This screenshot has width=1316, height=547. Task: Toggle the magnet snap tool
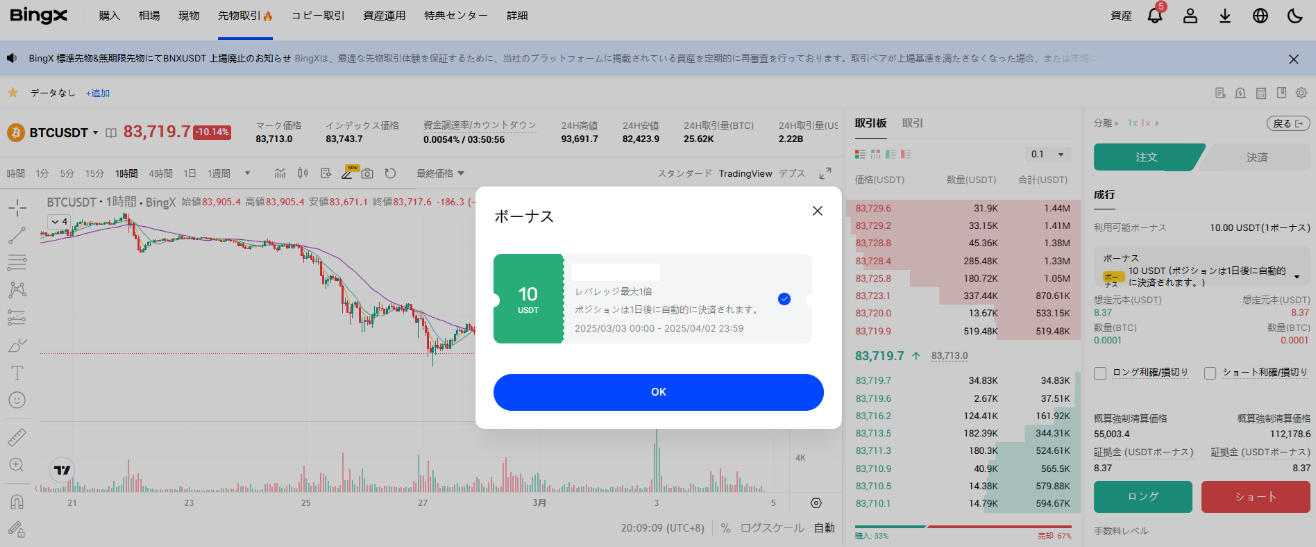(17, 502)
